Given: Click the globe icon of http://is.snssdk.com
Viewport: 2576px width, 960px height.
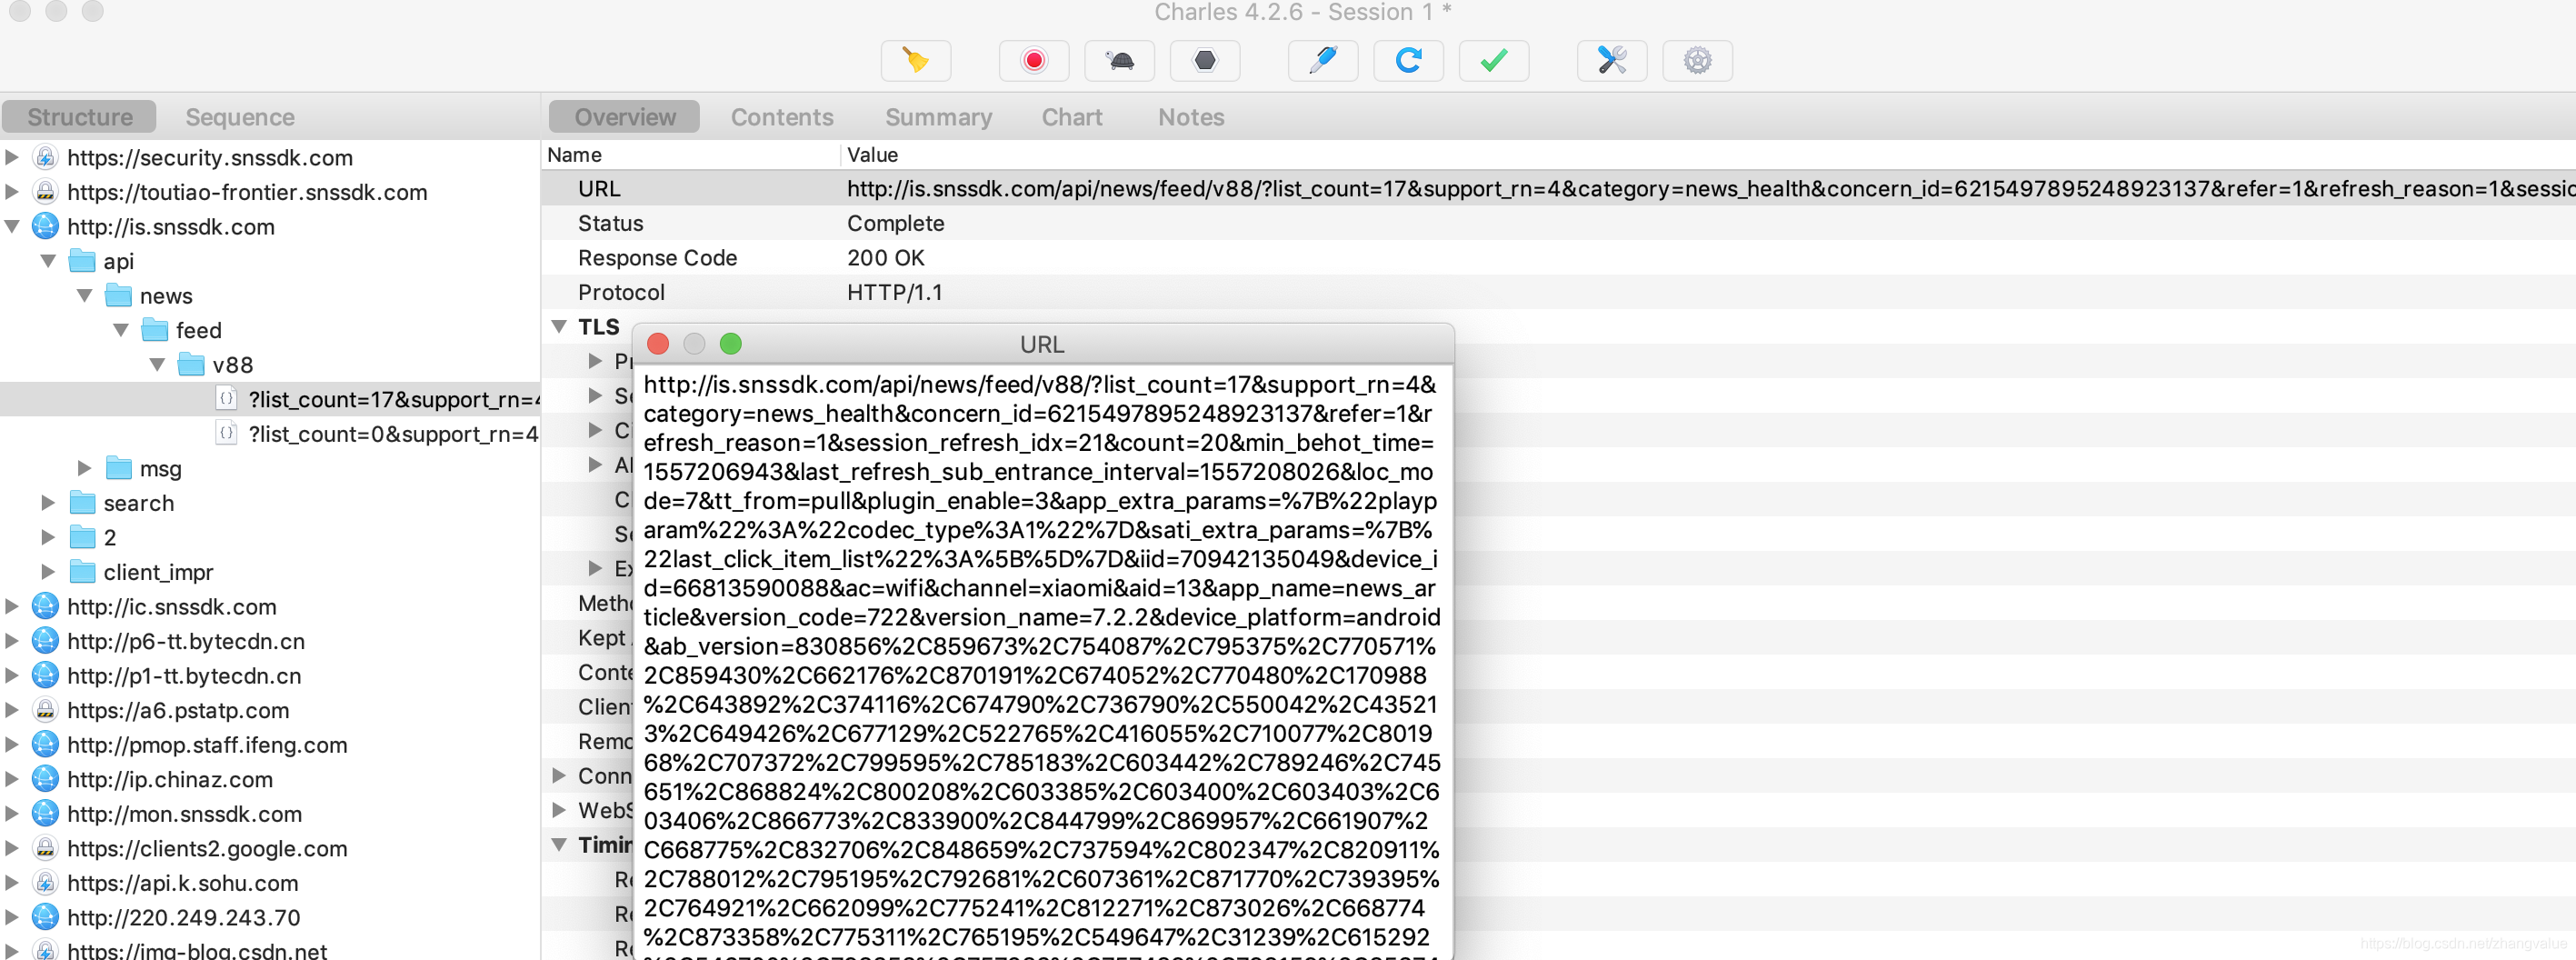Looking at the screenshot, I should 45,226.
